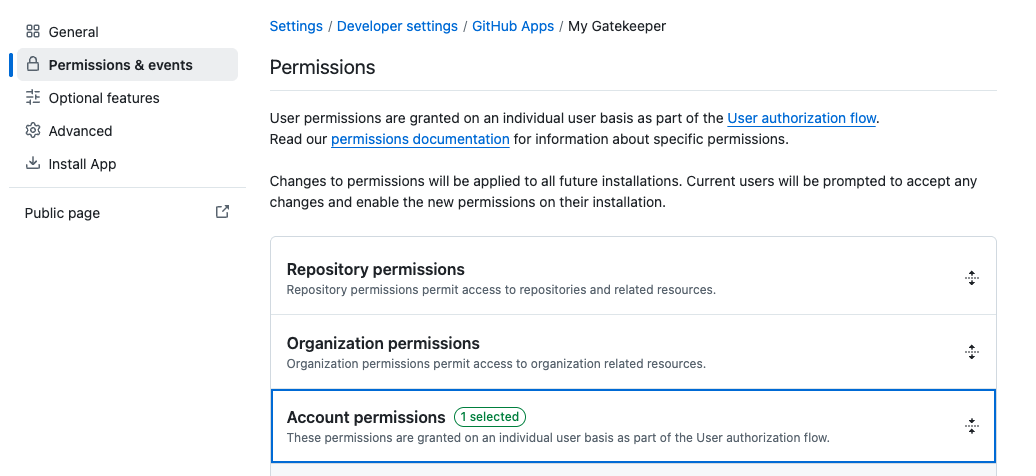
Task: Open the User authorization flow link
Action: pos(801,118)
